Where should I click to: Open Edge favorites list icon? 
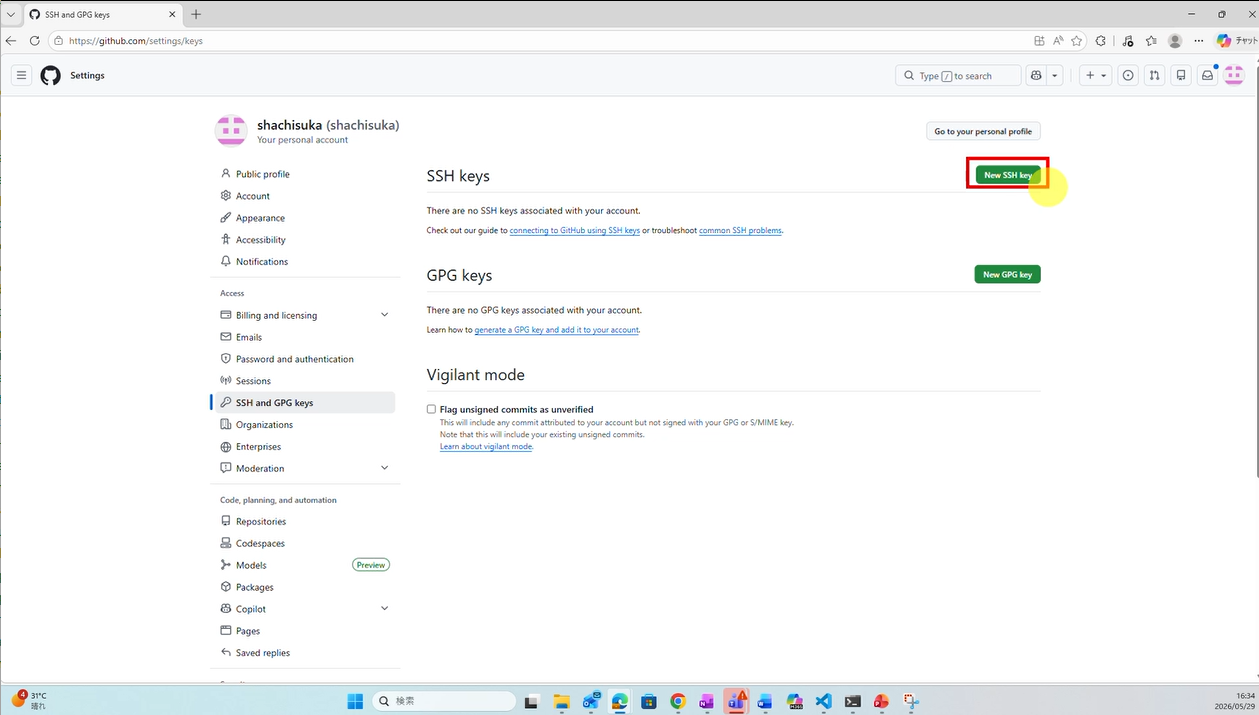1151,41
